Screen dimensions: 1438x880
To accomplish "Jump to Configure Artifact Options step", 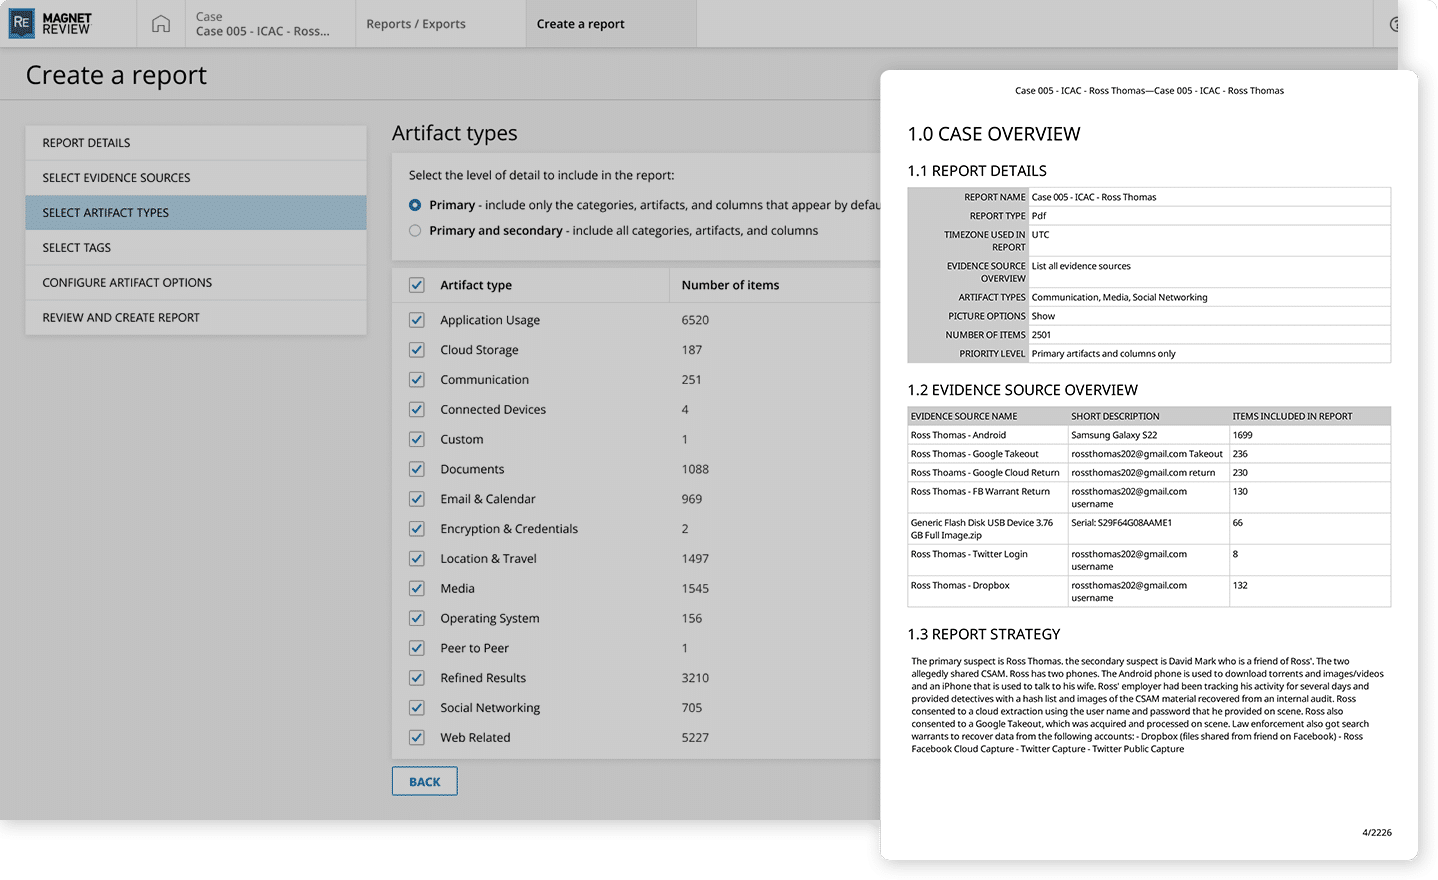I will click(x=196, y=283).
